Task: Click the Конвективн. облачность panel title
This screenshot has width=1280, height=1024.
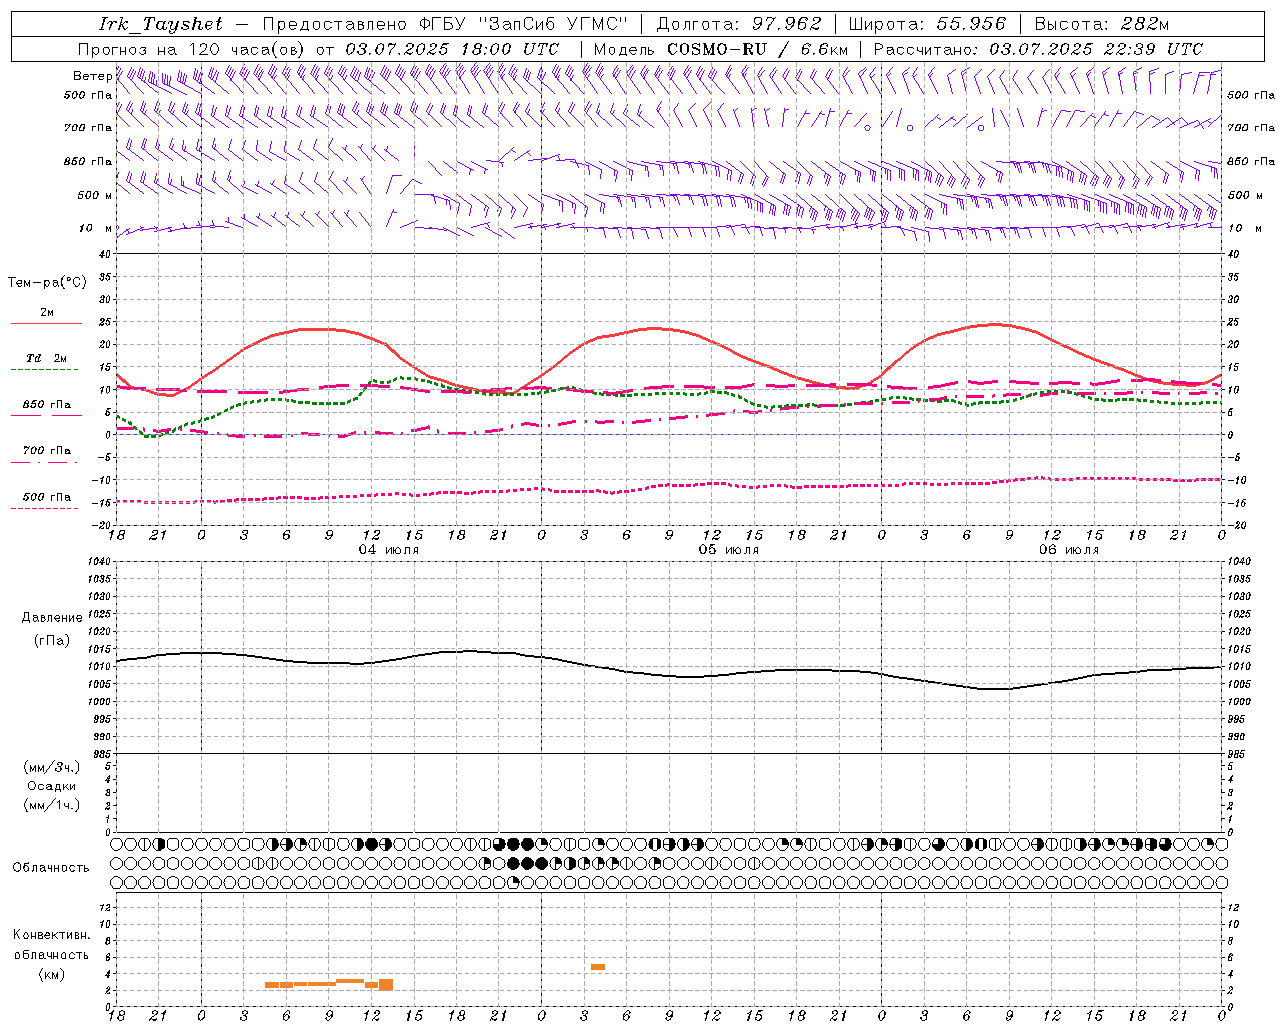Action: (51, 945)
